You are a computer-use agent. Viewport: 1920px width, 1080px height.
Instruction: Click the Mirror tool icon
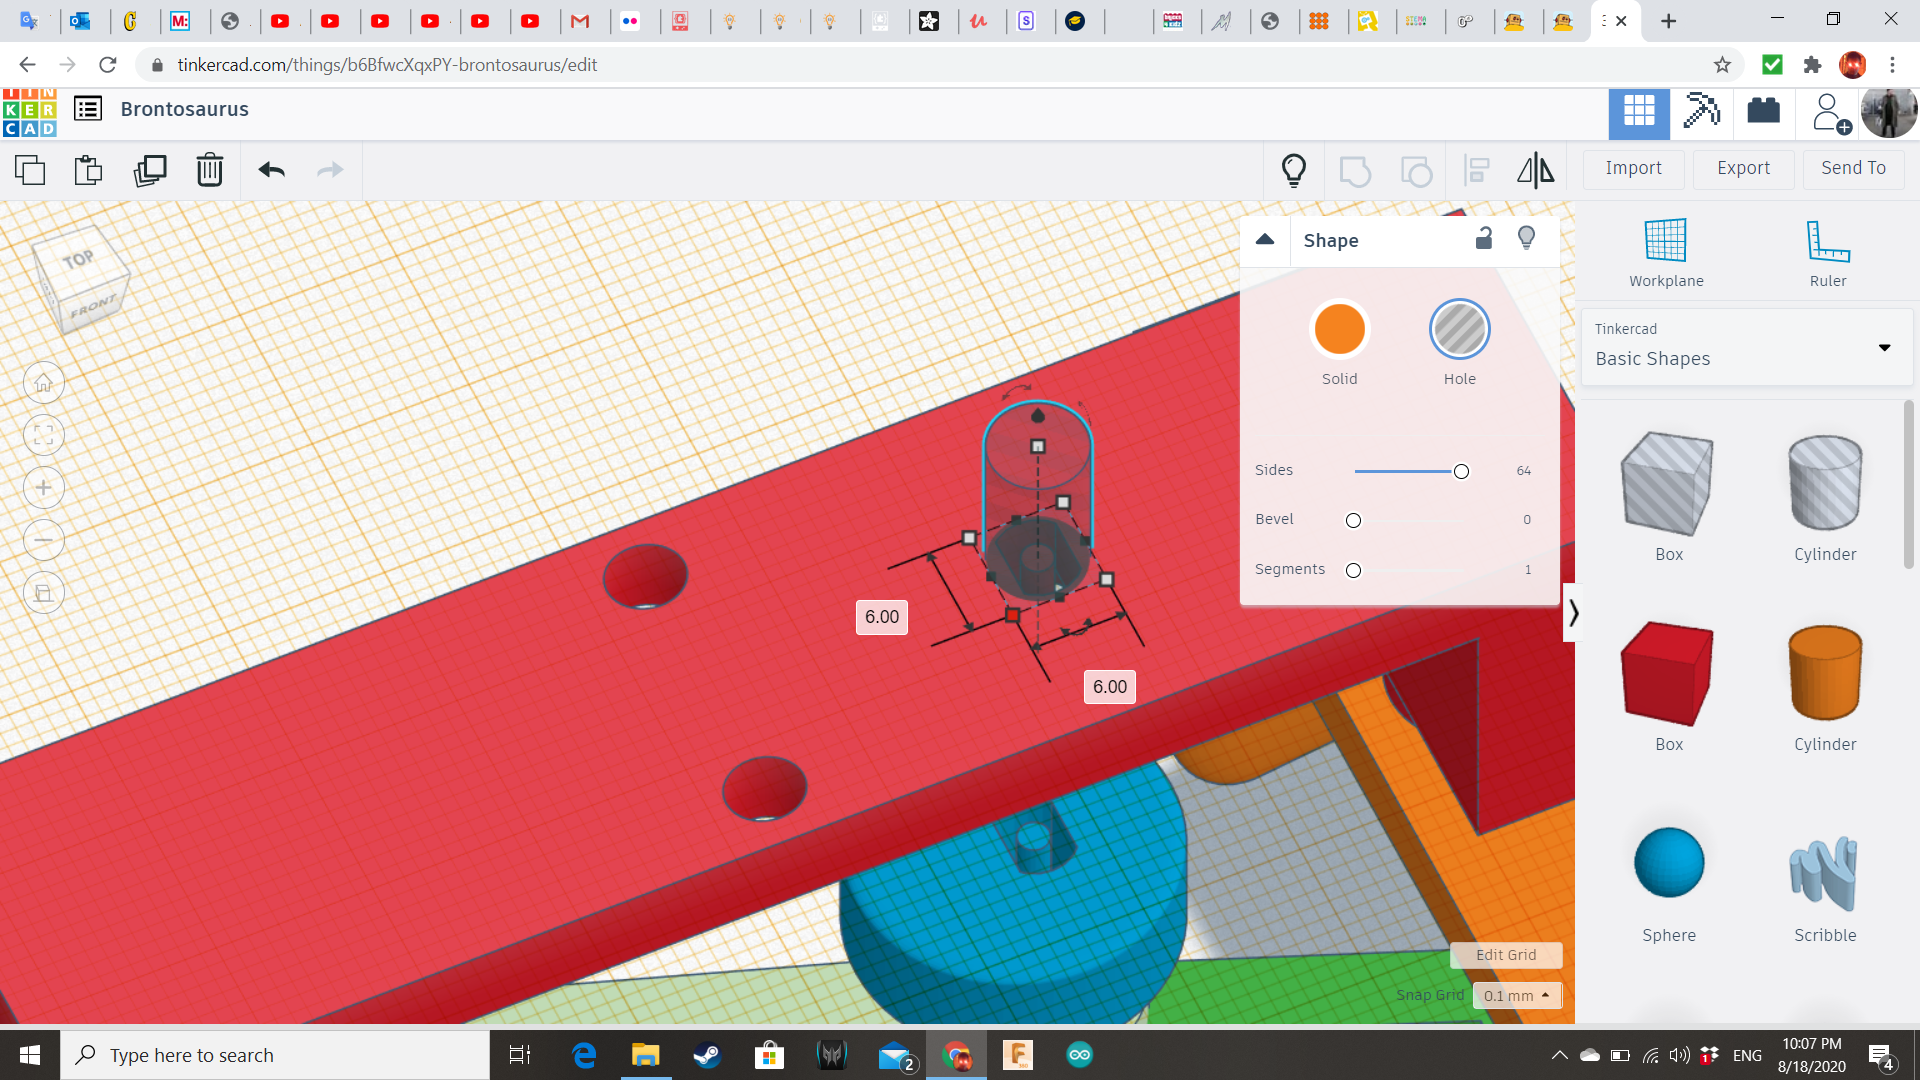tap(1535, 170)
